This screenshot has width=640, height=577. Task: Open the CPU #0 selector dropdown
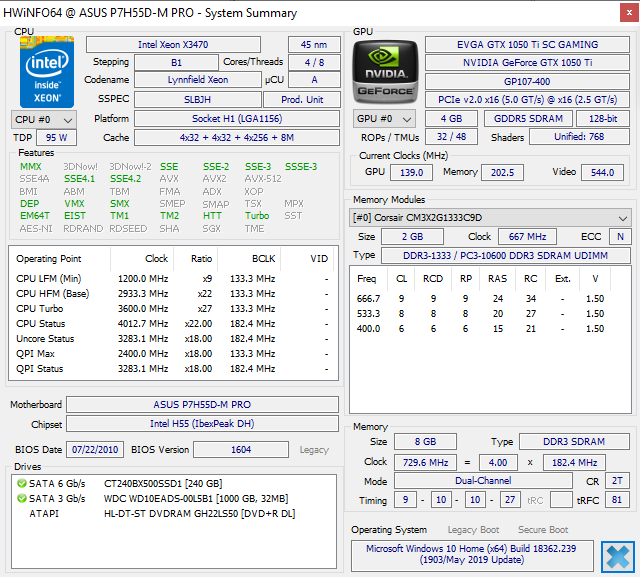pos(44,120)
